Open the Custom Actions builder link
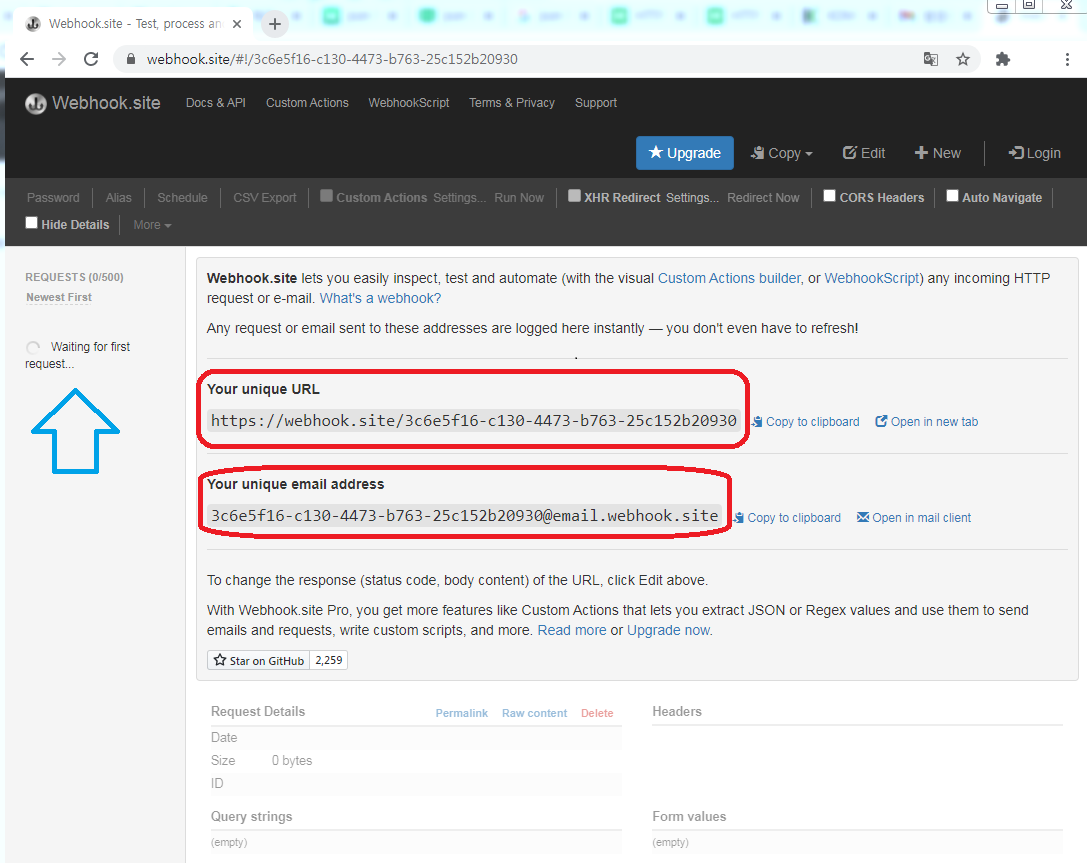 coord(729,279)
